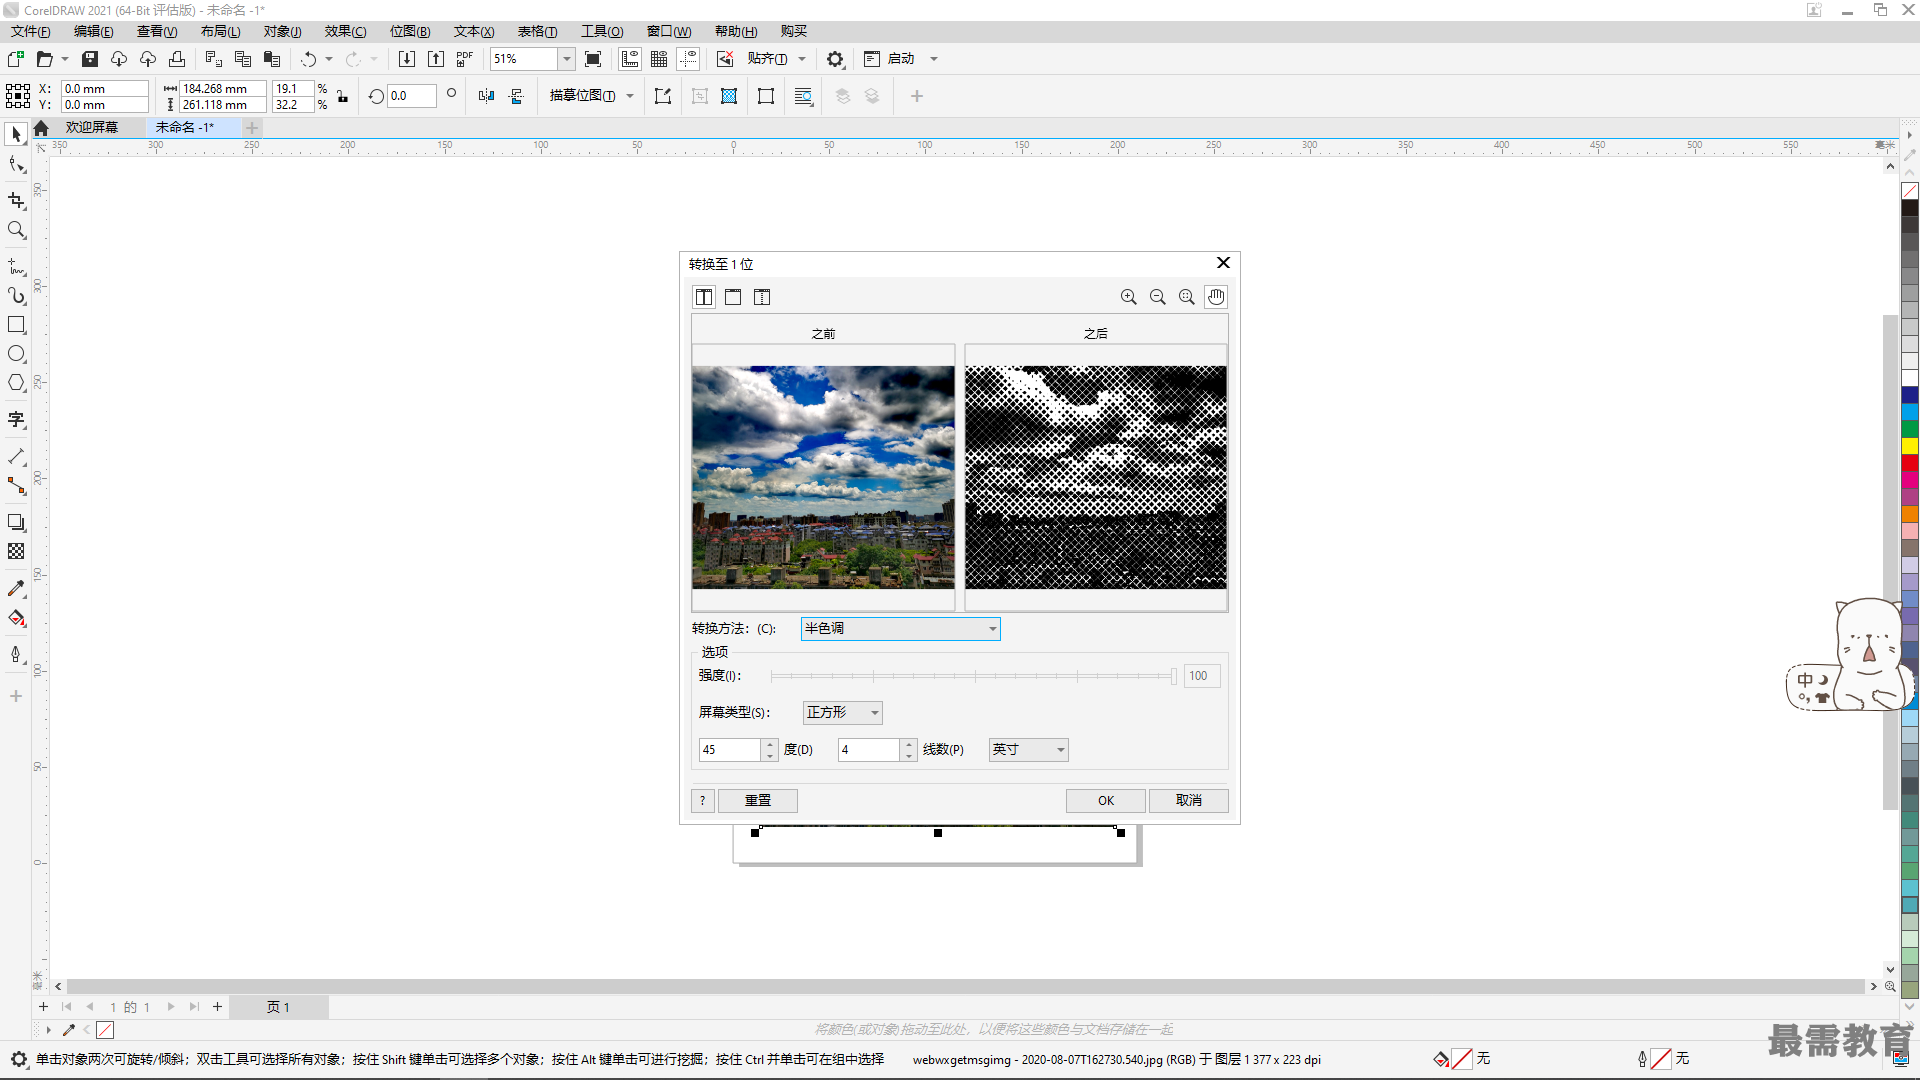Click the 强度 intensity slider

[x=974, y=676]
